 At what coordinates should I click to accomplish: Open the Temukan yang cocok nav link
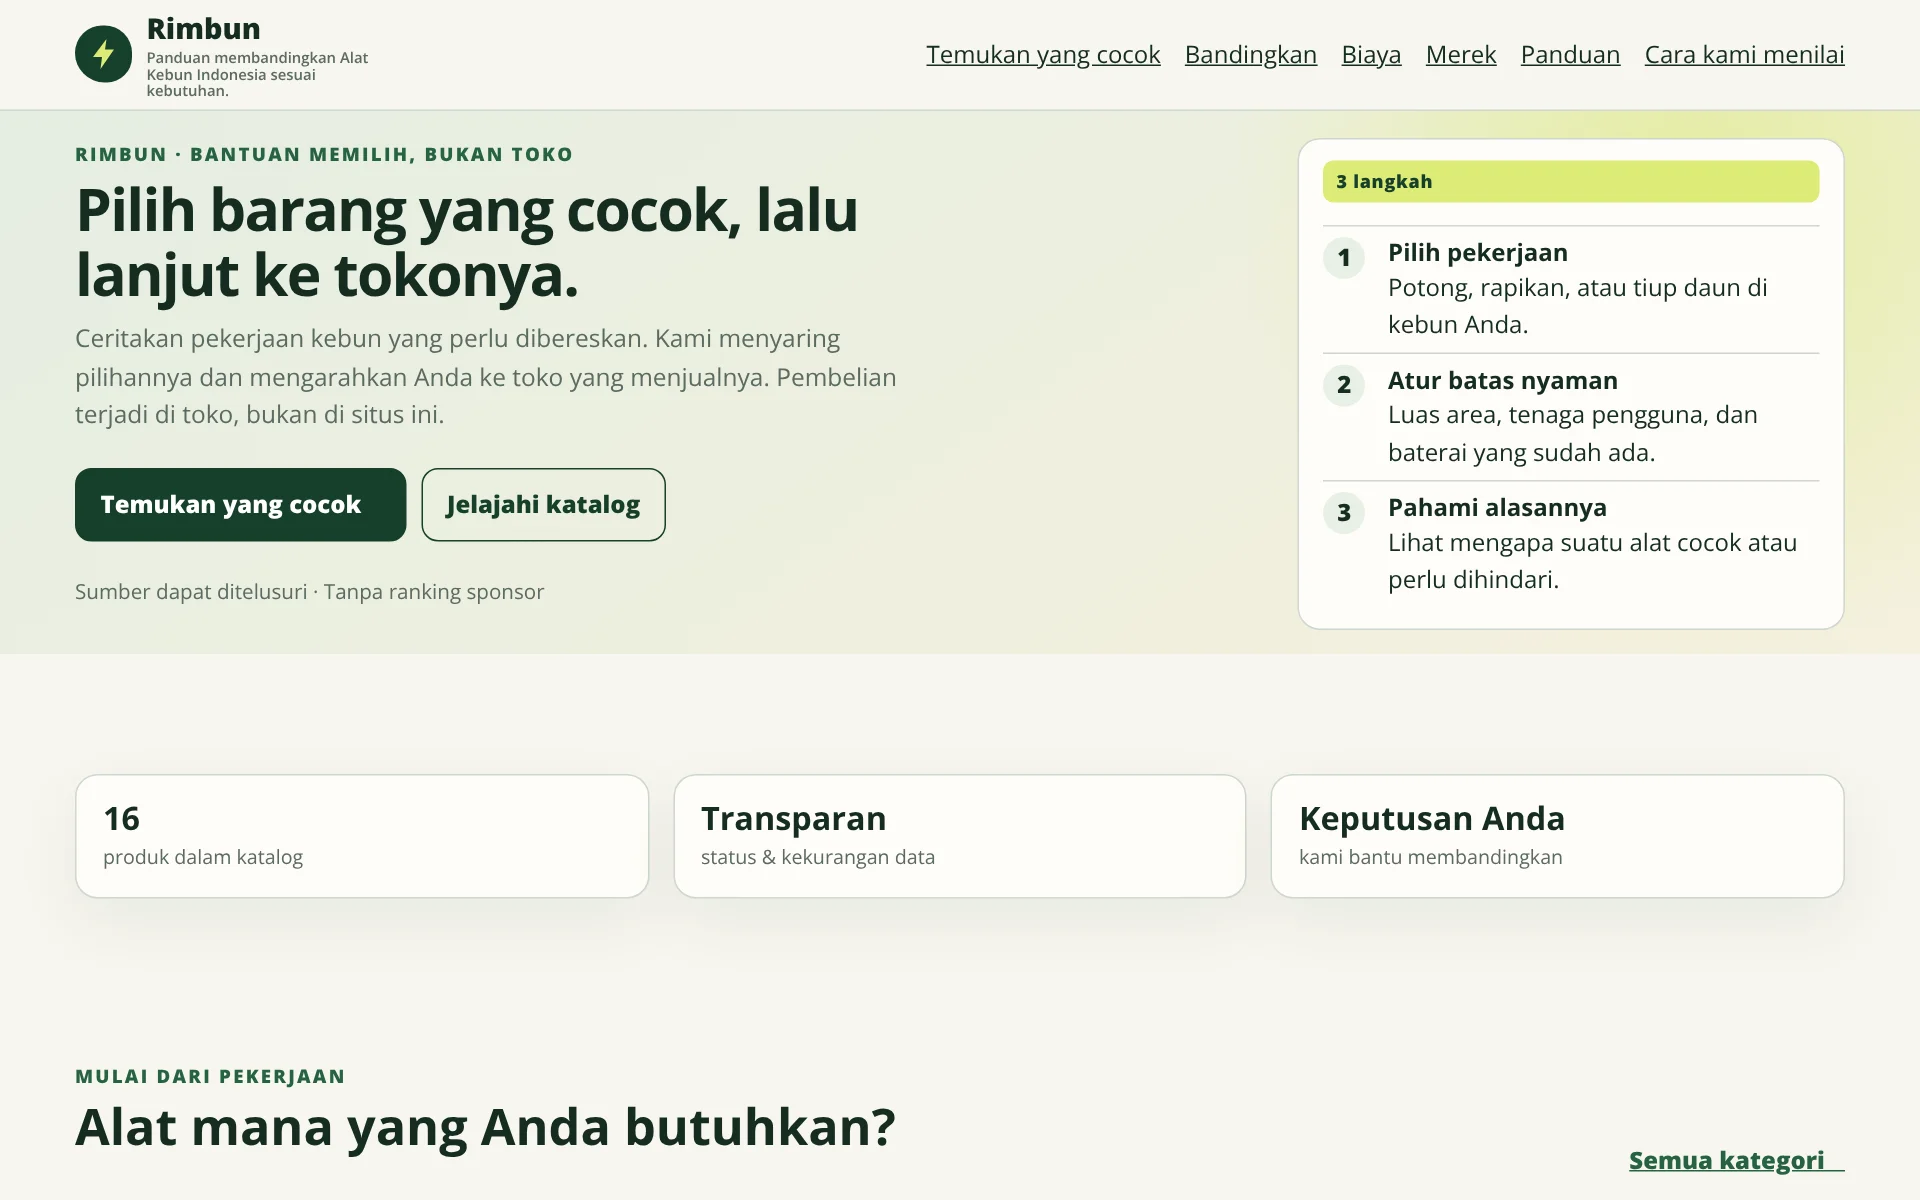click(x=1043, y=54)
